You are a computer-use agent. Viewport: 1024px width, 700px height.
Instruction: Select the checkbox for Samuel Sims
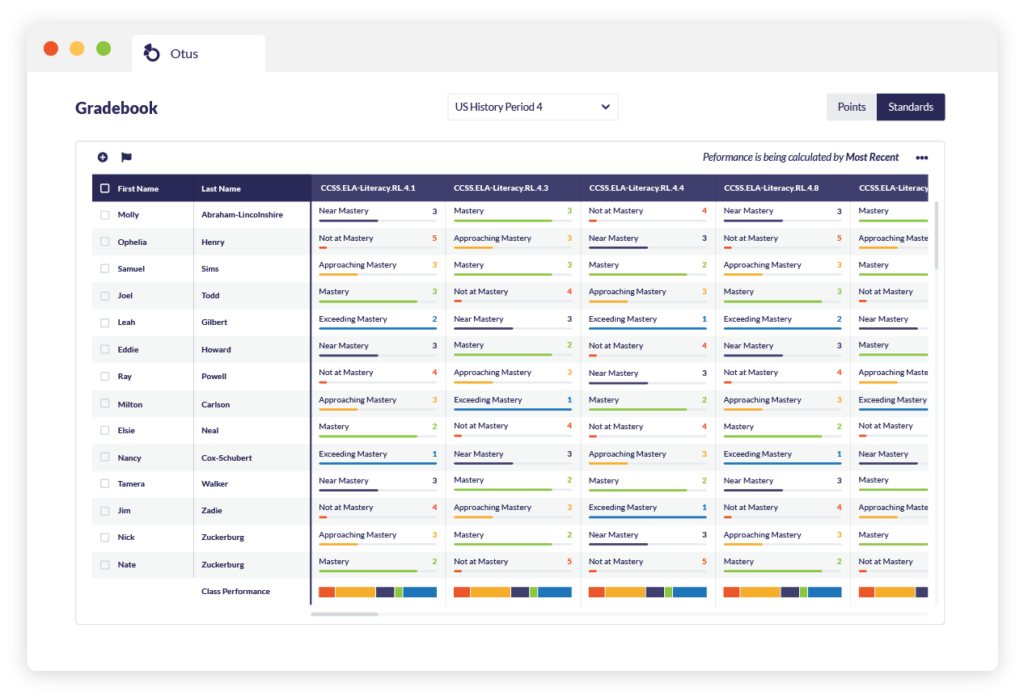click(x=105, y=269)
